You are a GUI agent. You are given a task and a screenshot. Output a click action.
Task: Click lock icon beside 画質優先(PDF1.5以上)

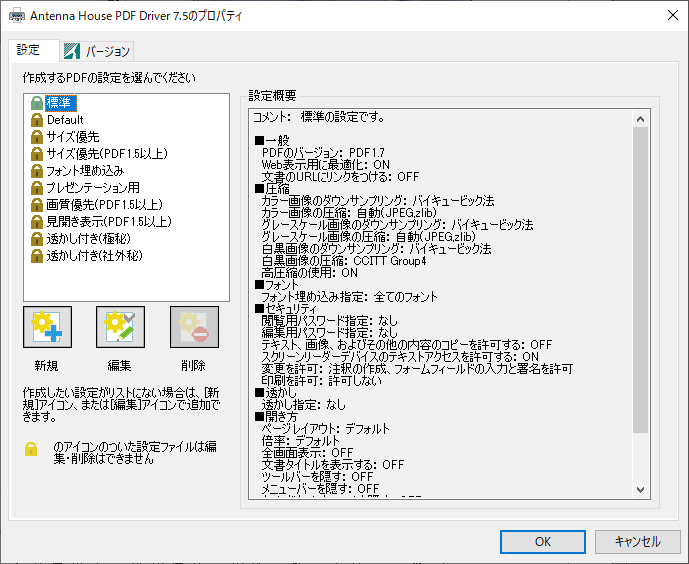(37, 205)
